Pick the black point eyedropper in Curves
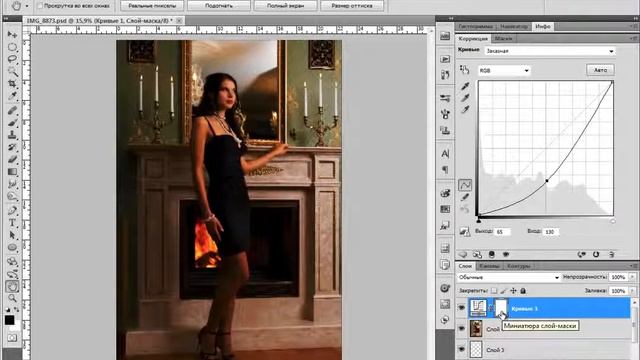Viewport: 640px width, 360px height. coord(465,86)
